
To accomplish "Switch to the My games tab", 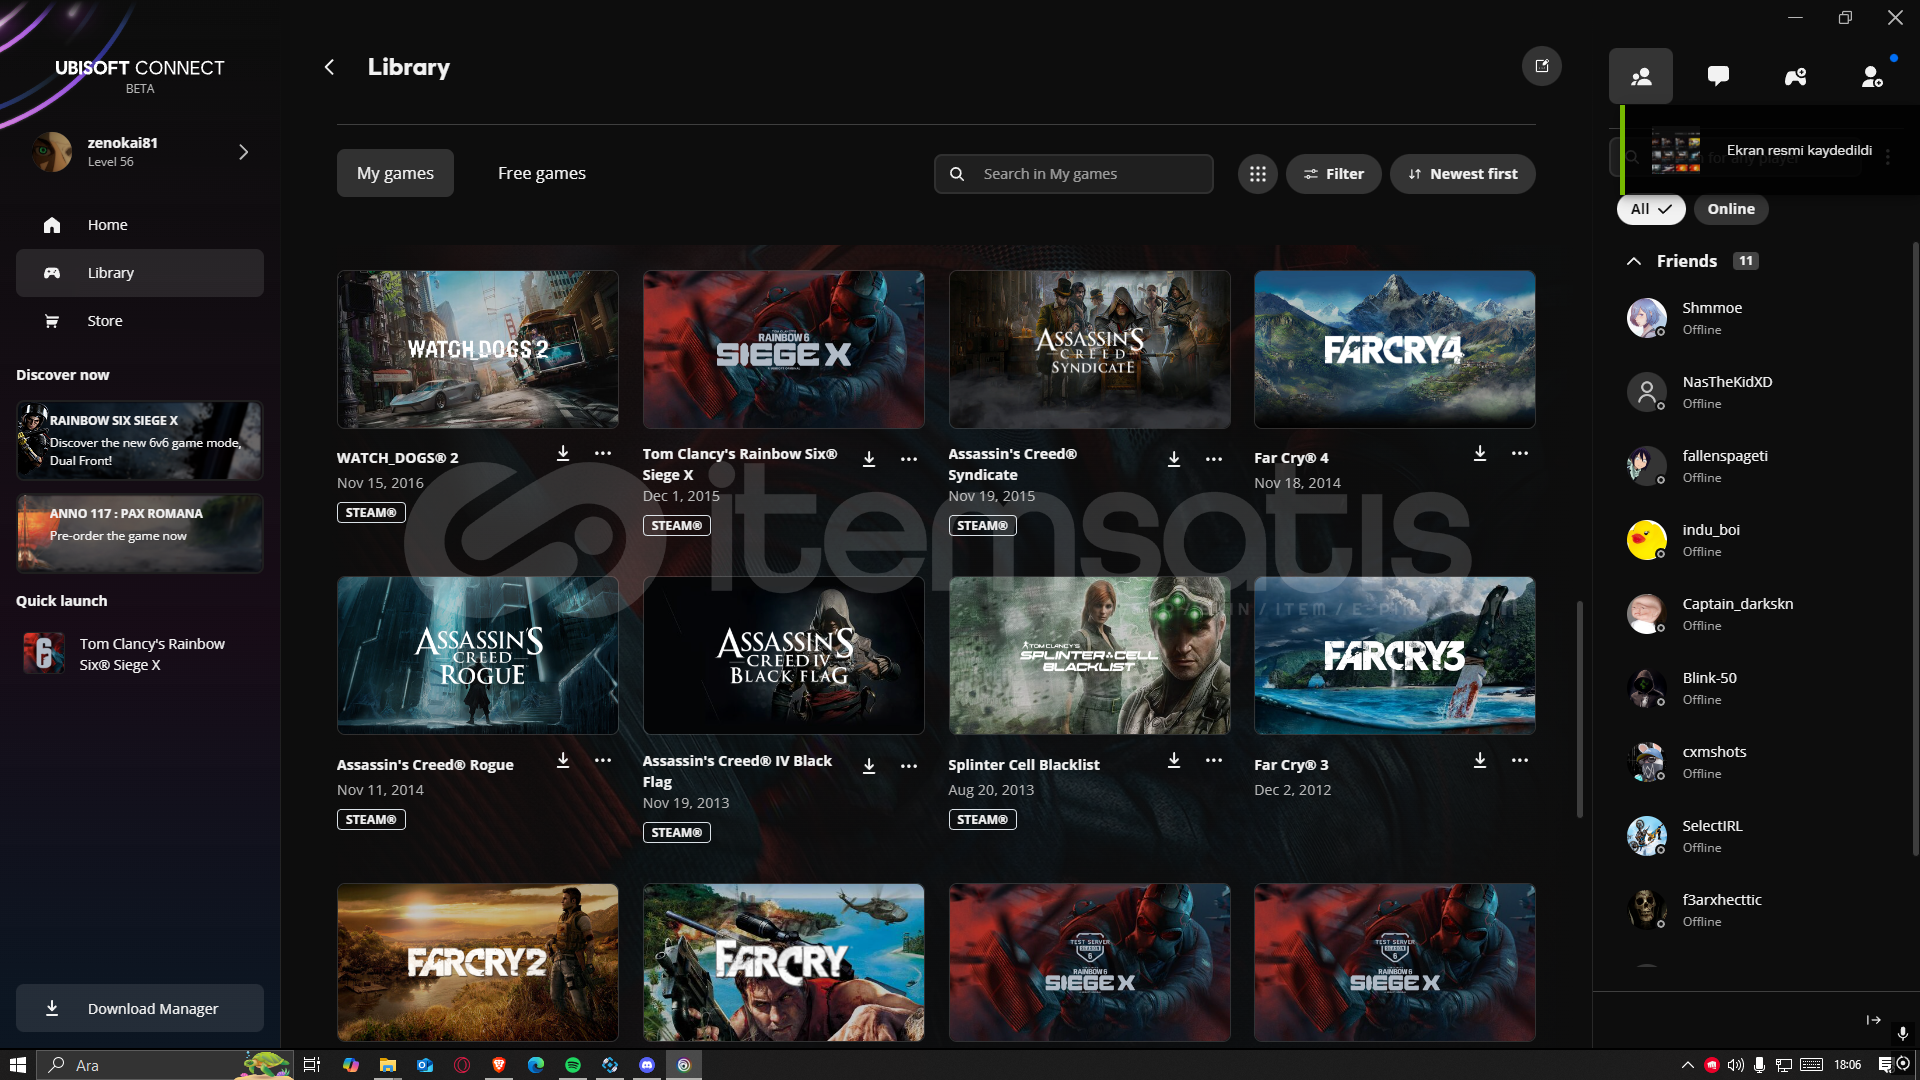I will click(x=395, y=173).
